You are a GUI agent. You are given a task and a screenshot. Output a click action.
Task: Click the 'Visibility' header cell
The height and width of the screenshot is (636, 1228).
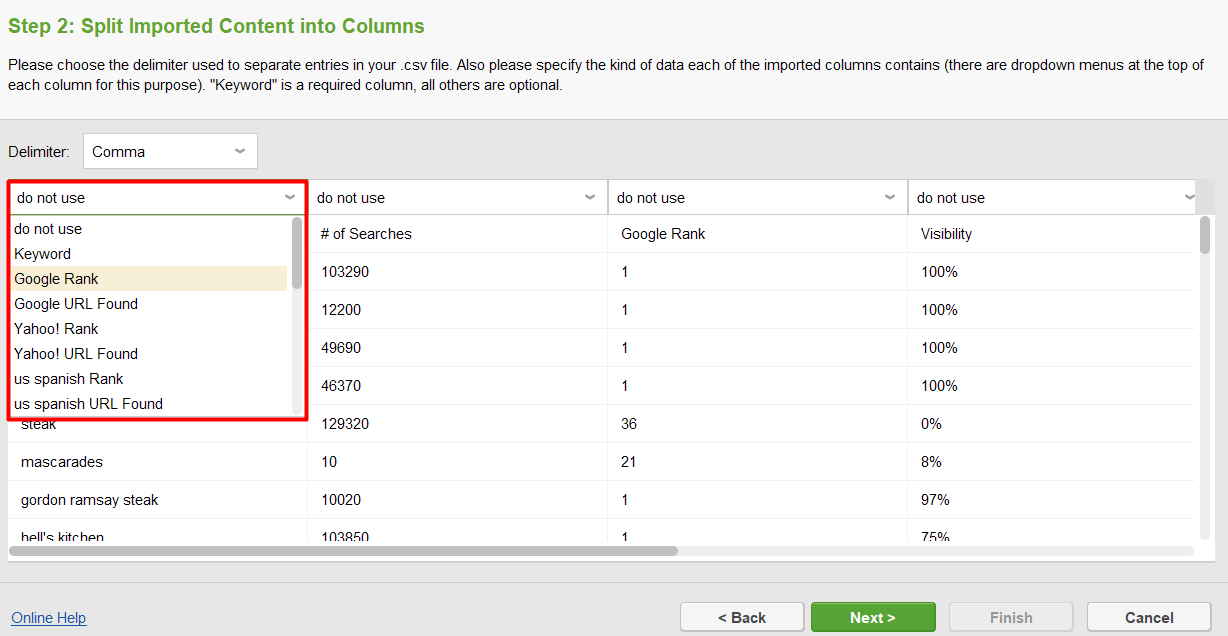coord(1052,234)
